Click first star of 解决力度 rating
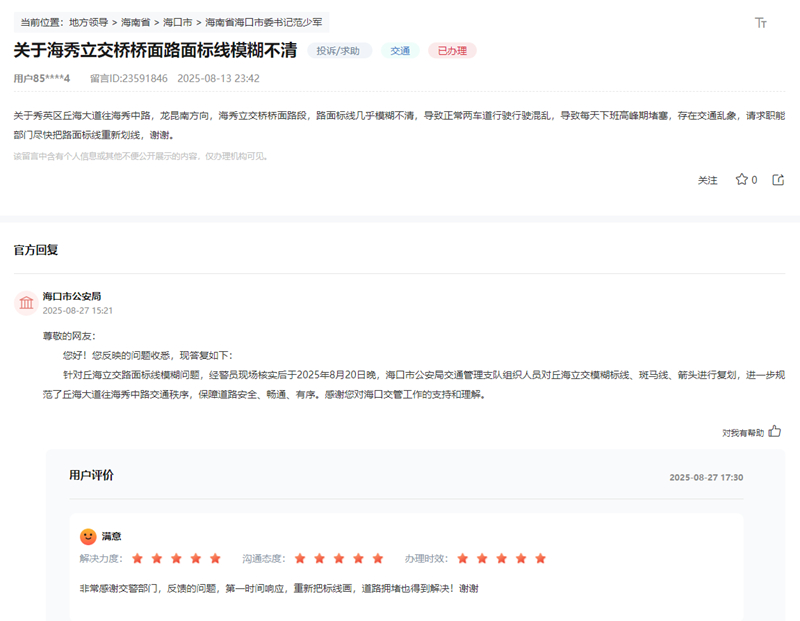This screenshot has width=800, height=621. [138, 558]
